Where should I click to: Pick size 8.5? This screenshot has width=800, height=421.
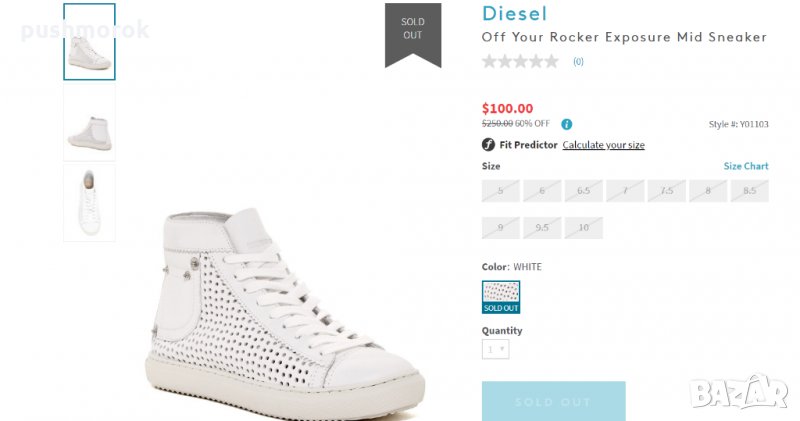tap(749, 190)
